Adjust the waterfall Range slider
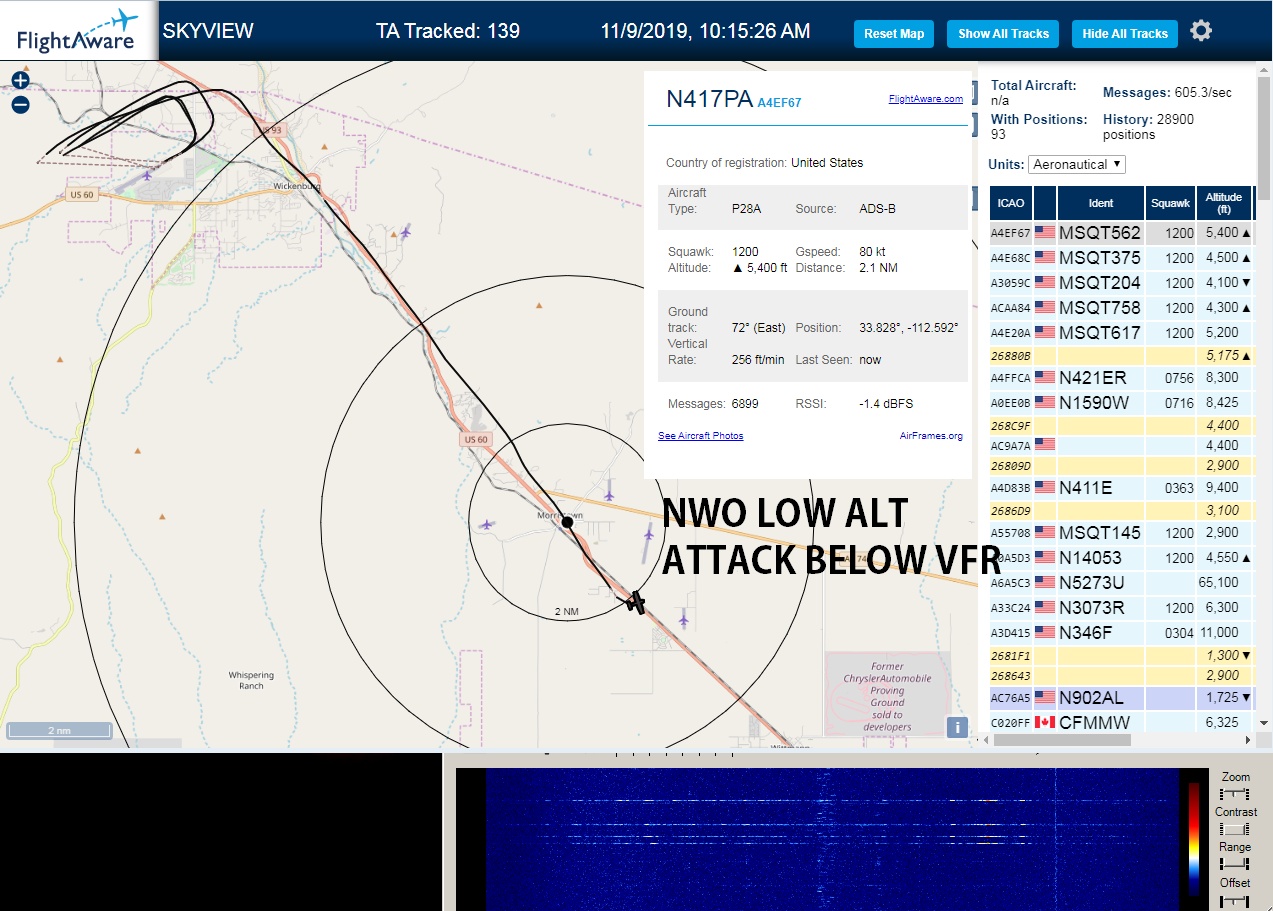The height and width of the screenshot is (911, 1273). 1236,863
